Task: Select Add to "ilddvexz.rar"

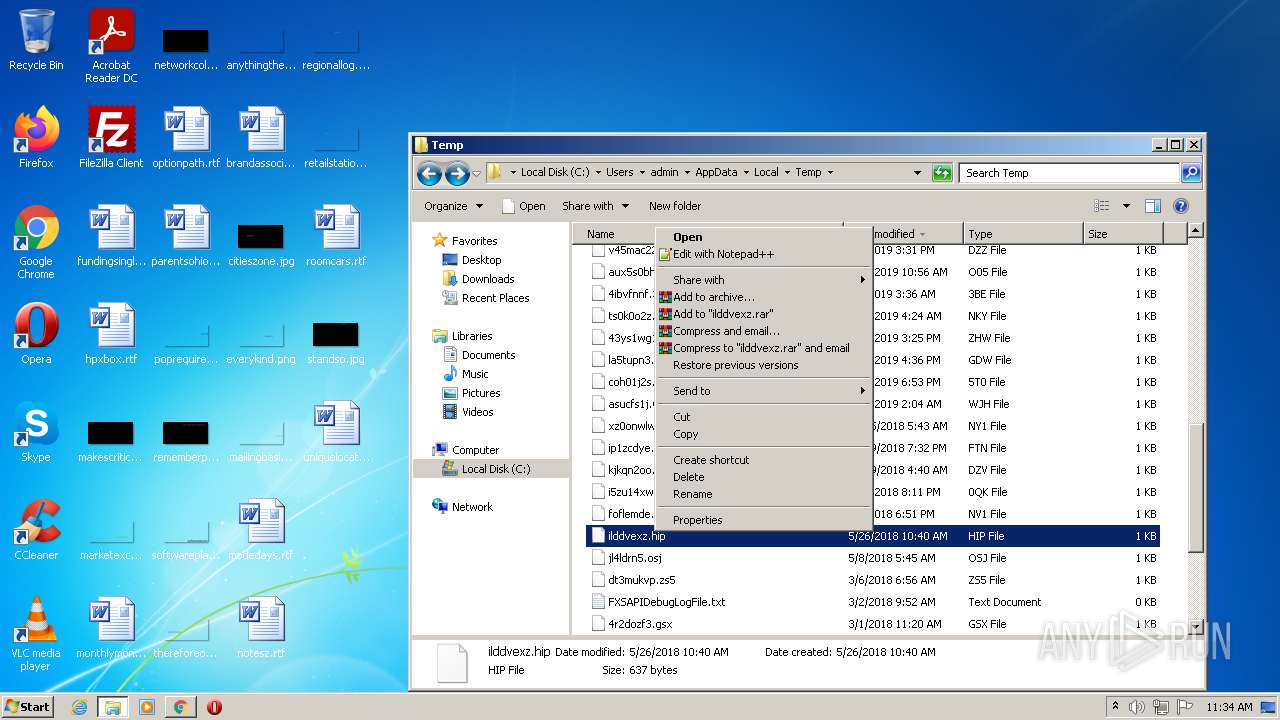Action: tap(763, 314)
